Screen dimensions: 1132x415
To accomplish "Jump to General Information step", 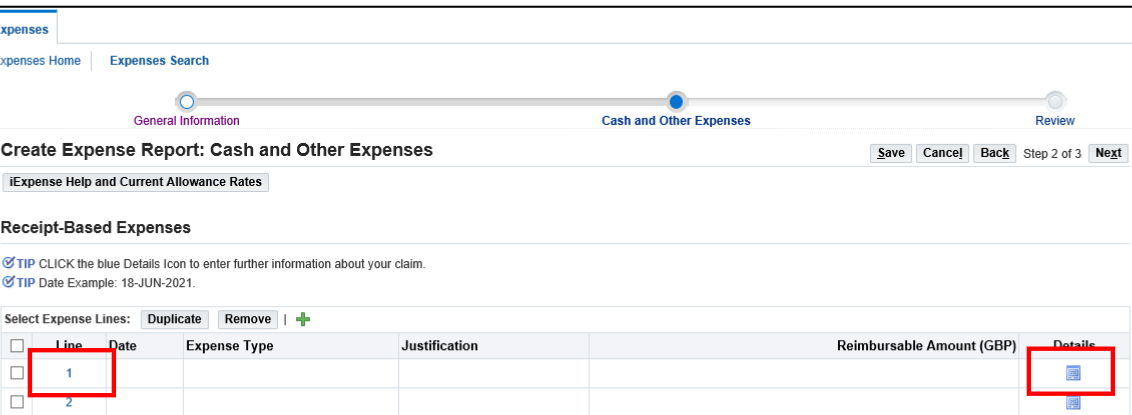I will (187, 121).
